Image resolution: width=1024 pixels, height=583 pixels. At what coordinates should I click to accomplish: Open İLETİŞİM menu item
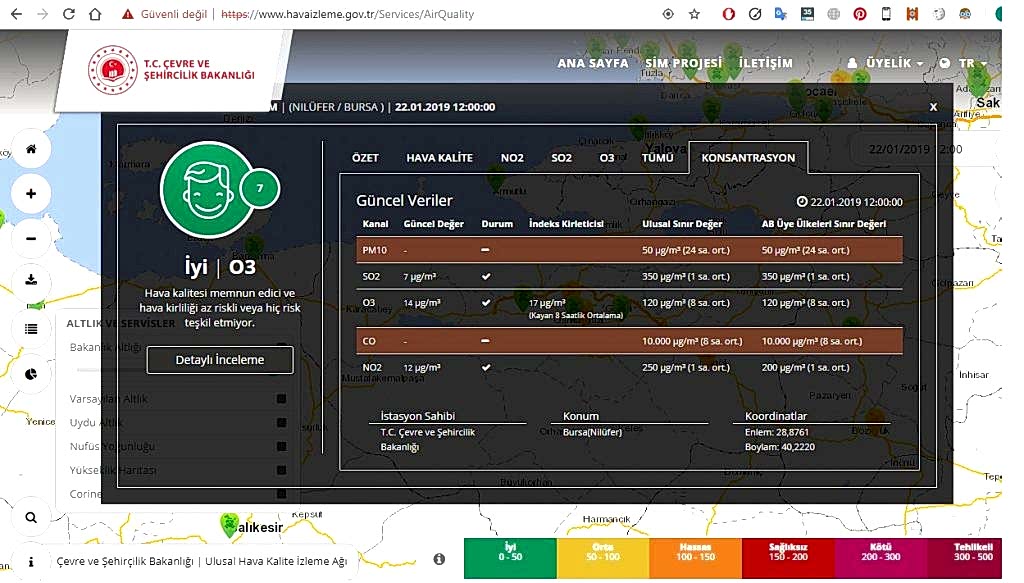pyautogui.click(x=765, y=63)
